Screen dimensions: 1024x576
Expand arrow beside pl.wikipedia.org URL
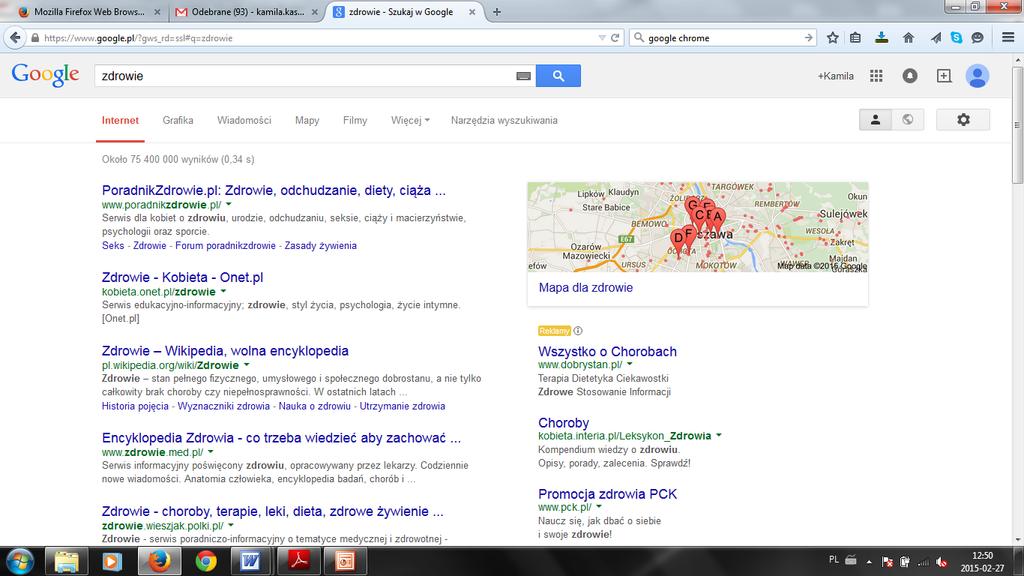pyautogui.click(x=246, y=365)
